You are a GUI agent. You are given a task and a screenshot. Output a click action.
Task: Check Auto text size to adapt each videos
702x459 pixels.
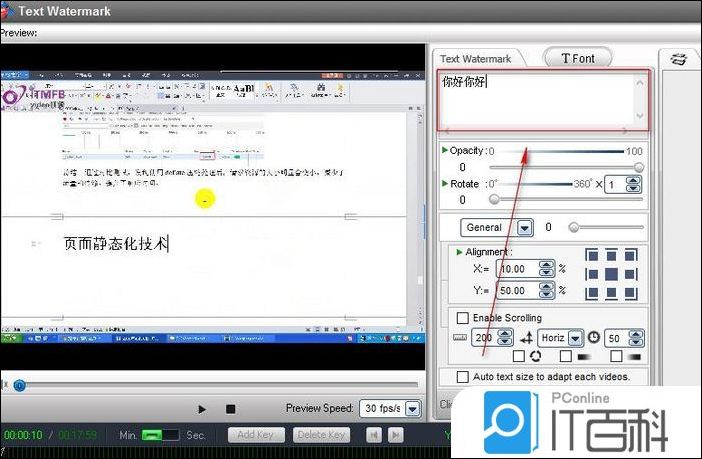point(462,377)
